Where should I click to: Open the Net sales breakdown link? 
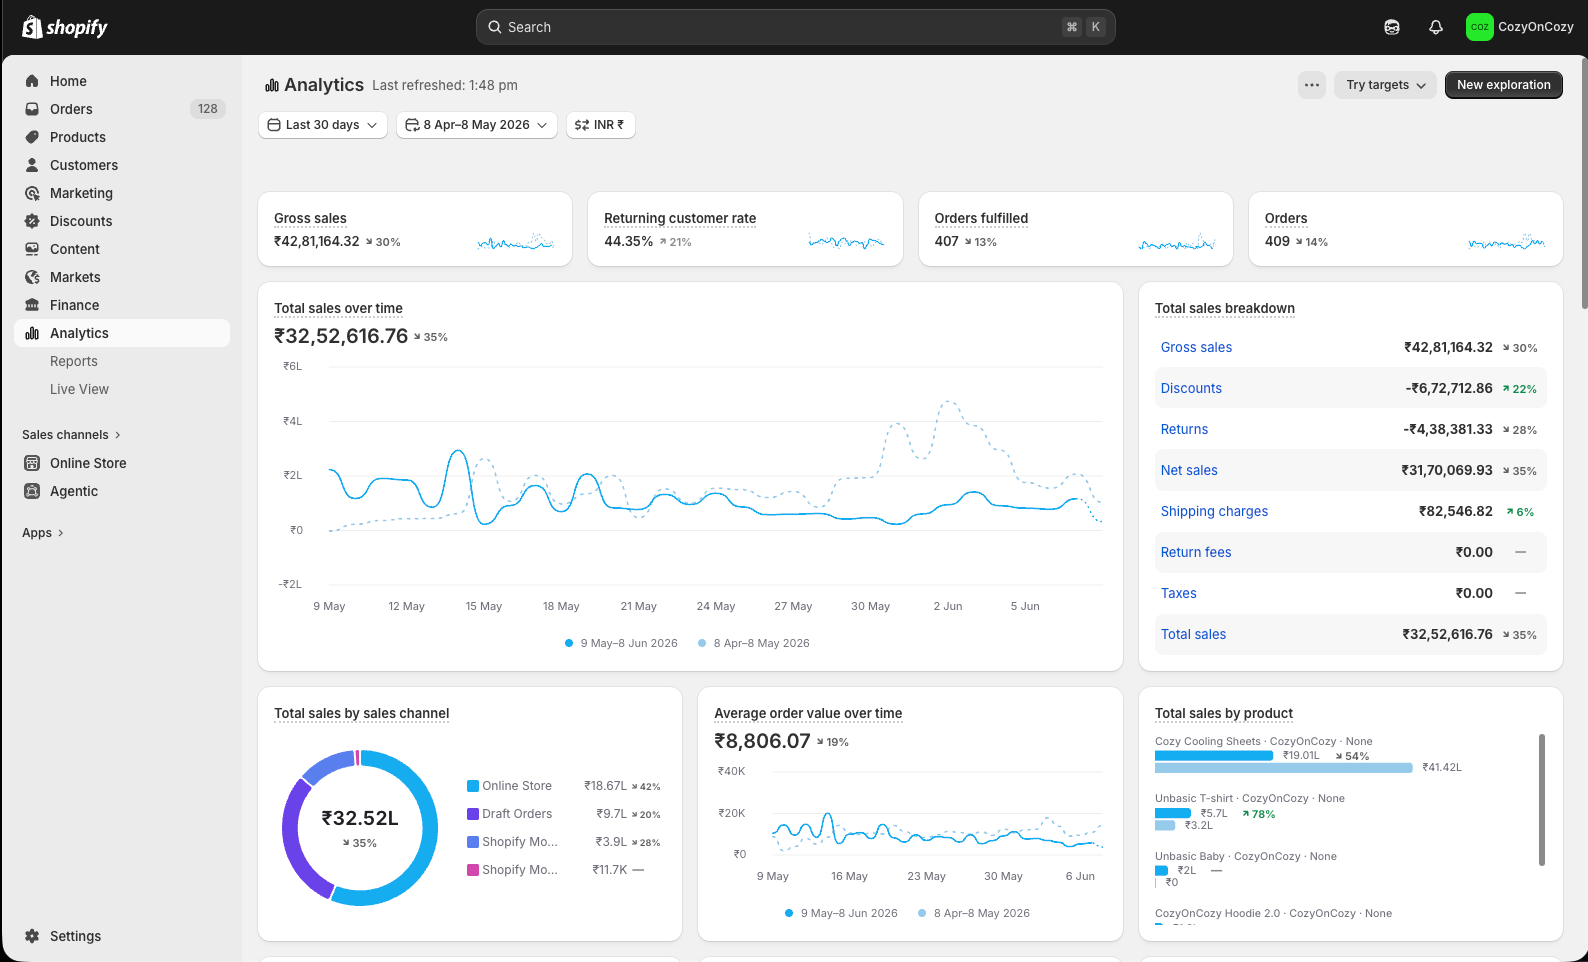click(1189, 470)
